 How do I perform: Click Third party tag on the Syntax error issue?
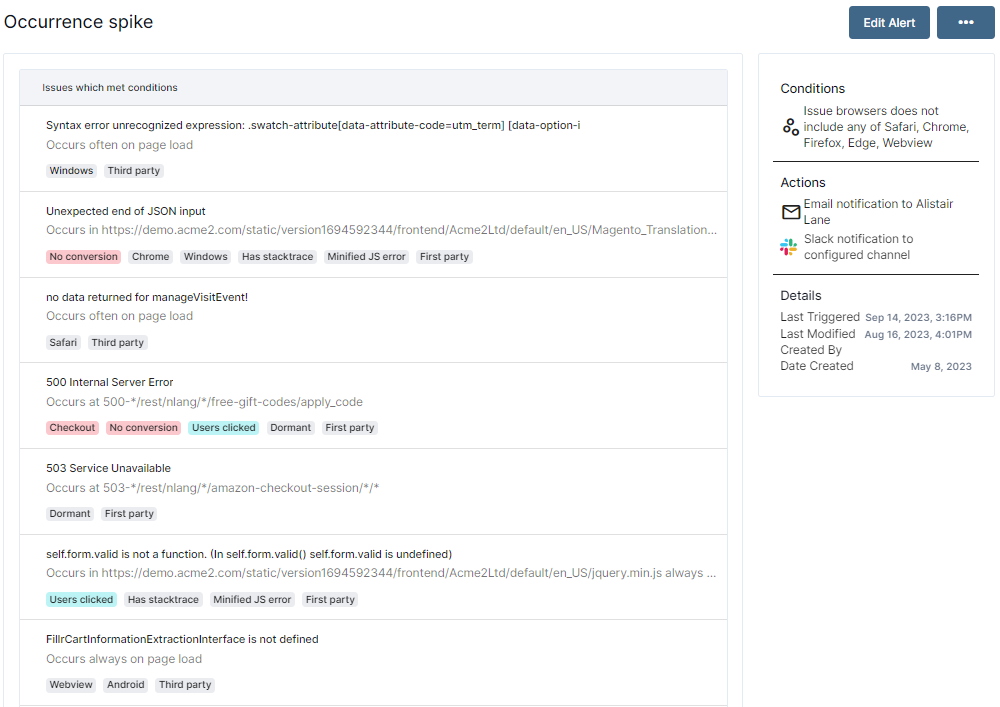(134, 171)
